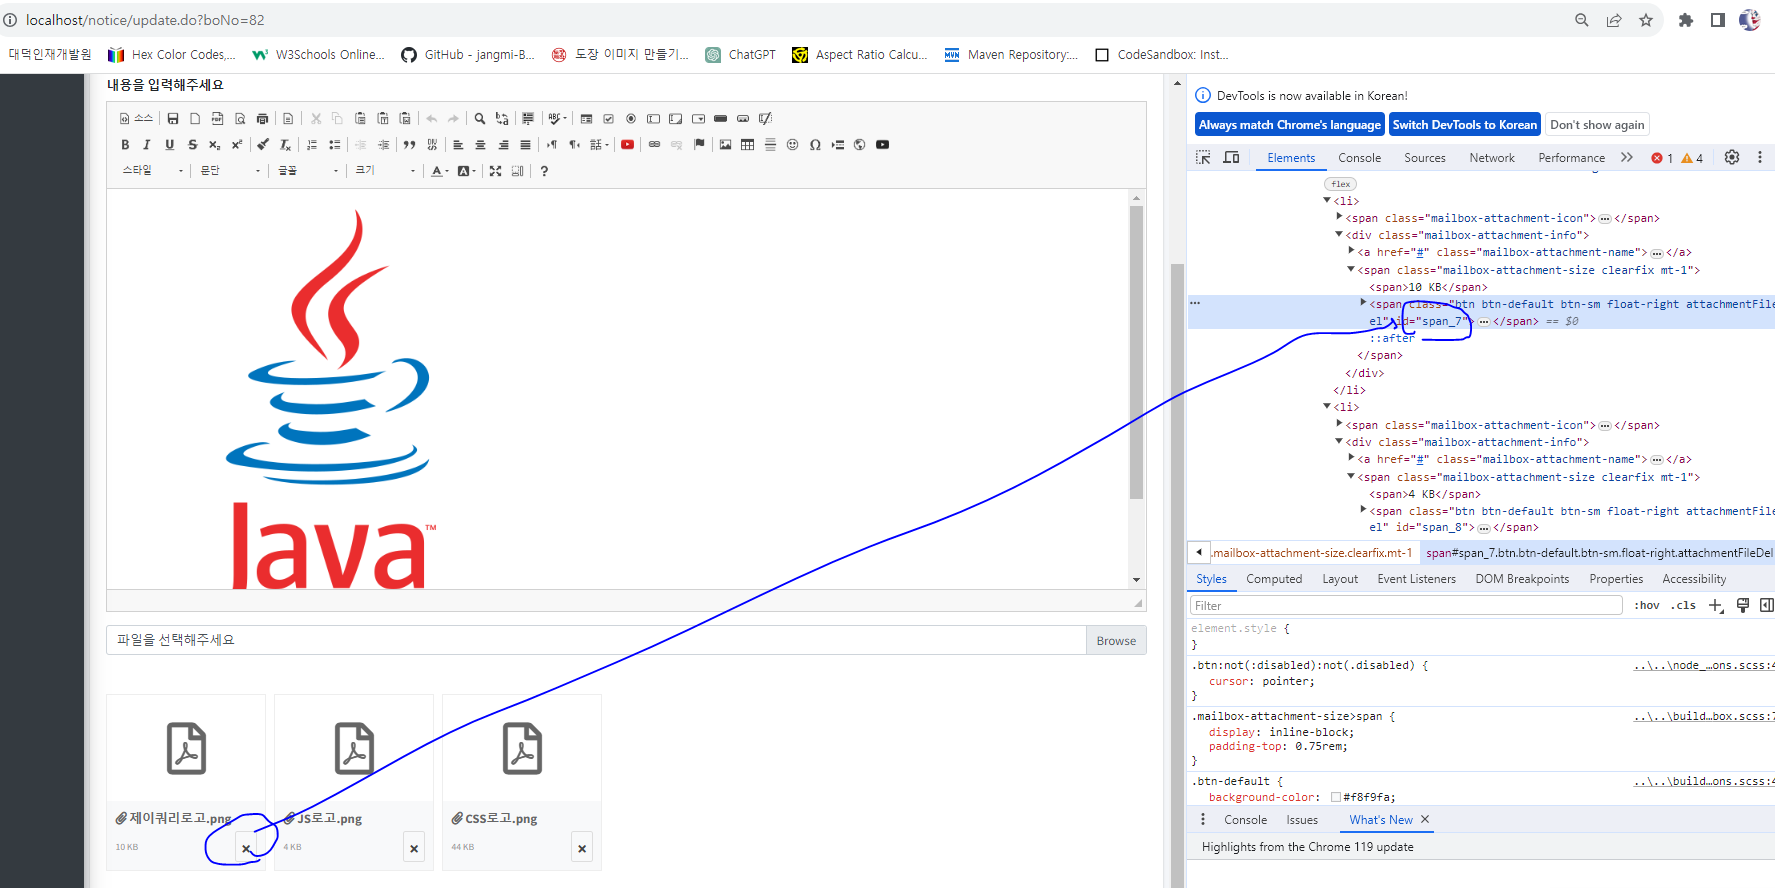Bookmark this page with star icon
This screenshot has height=888, width=1775.
[x=1646, y=20]
